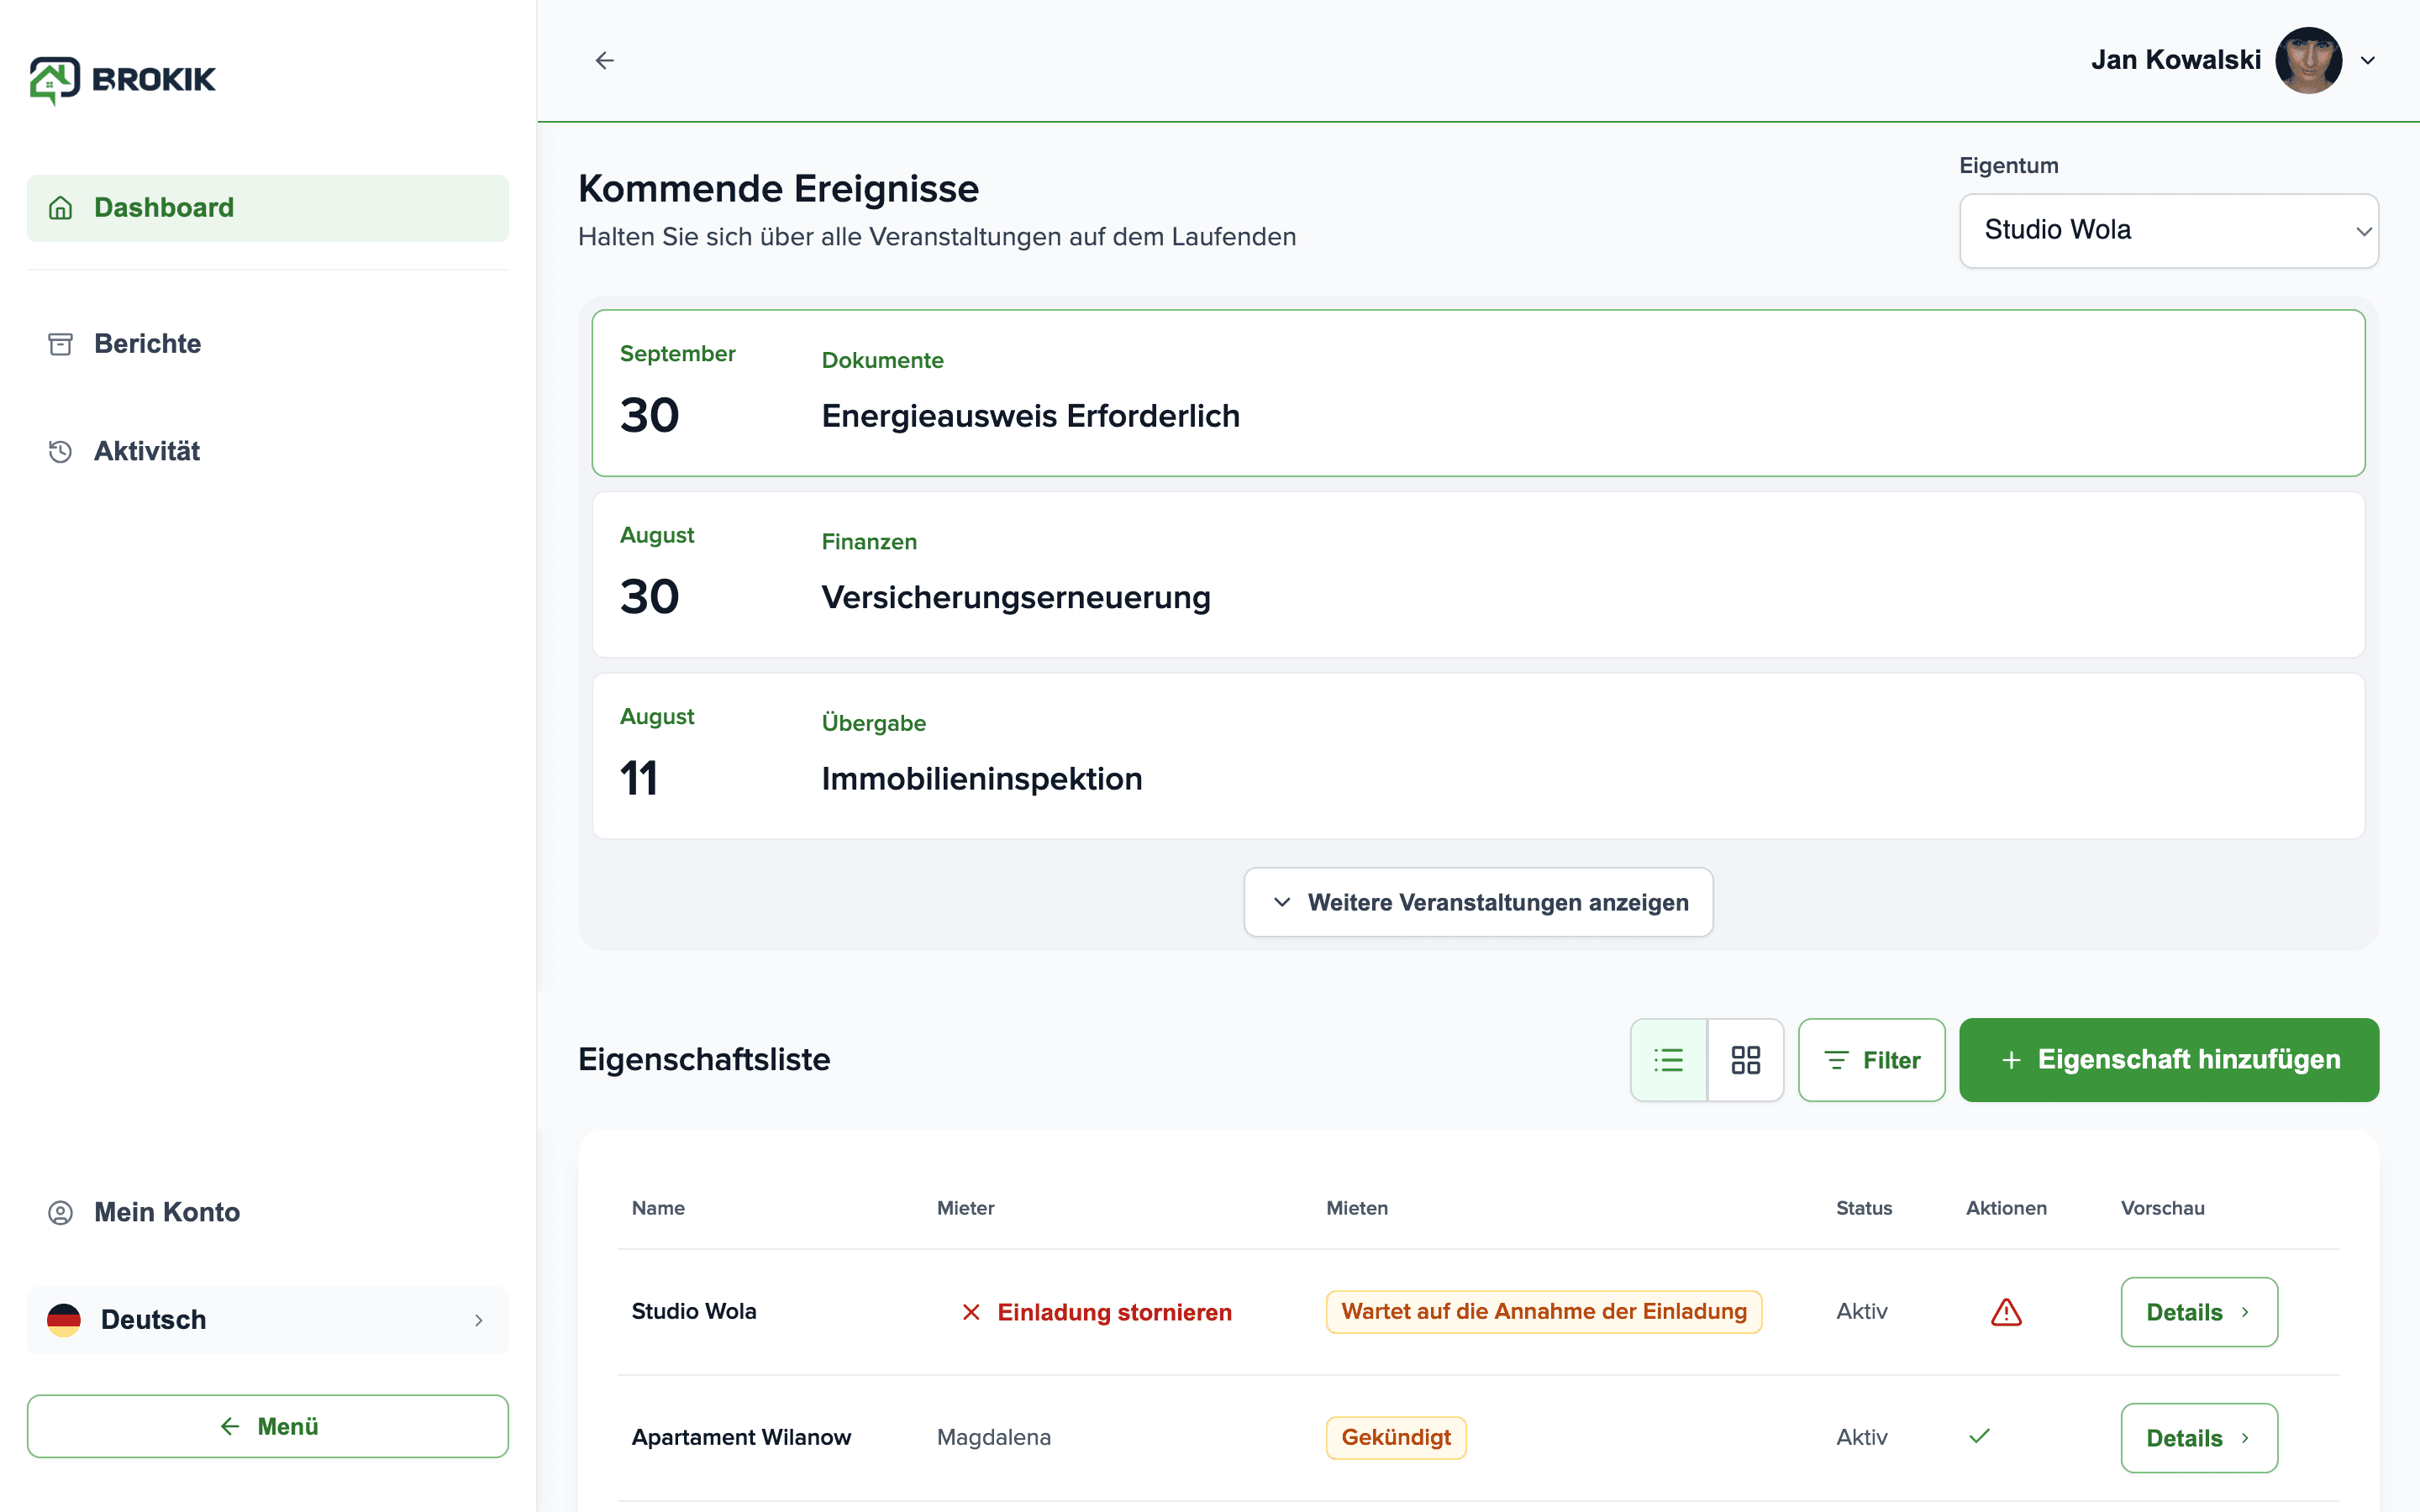Click Jan Kowalski's avatar picture
This screenshot has height=1512, width=2420.
tap(2308, 60)
